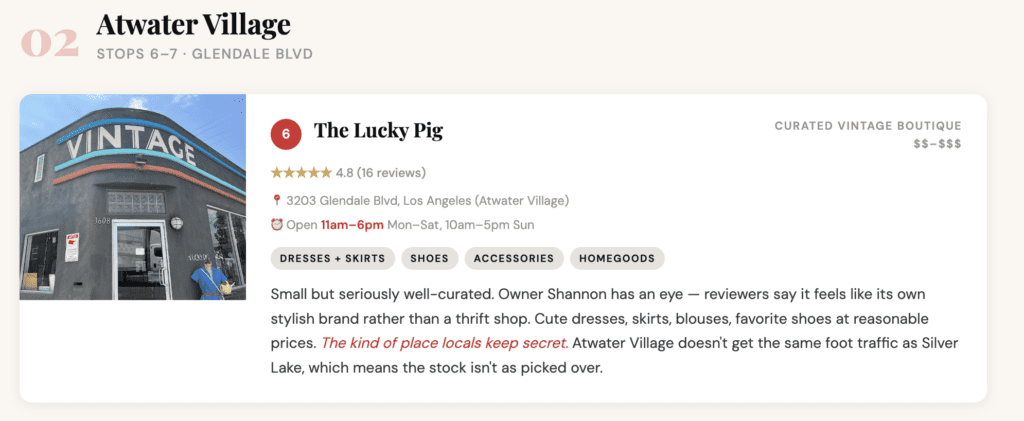Click Stops 6–7 Glendale Blvd subtitle
1024x421 pixels.
pyautogui.click(x=204, y=53)
